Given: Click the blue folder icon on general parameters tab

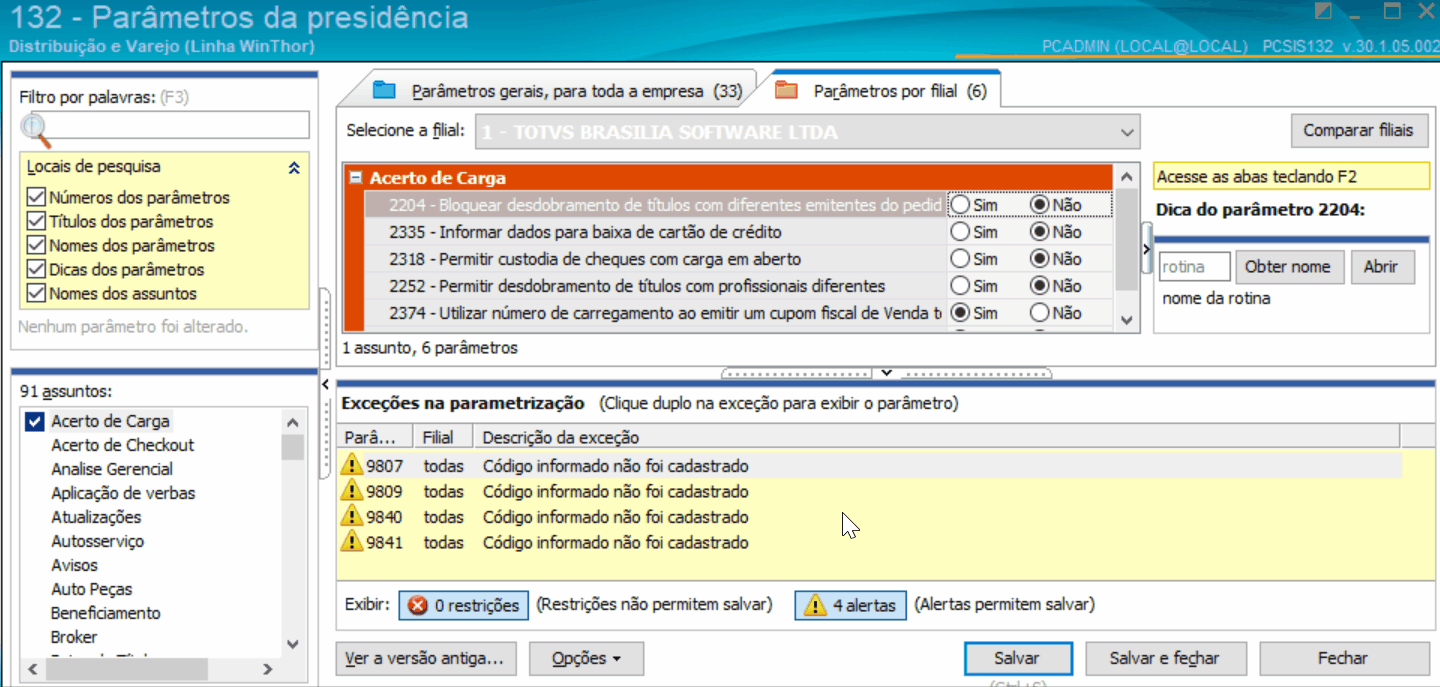Looking at the screenshot, I should coord(385,91).
